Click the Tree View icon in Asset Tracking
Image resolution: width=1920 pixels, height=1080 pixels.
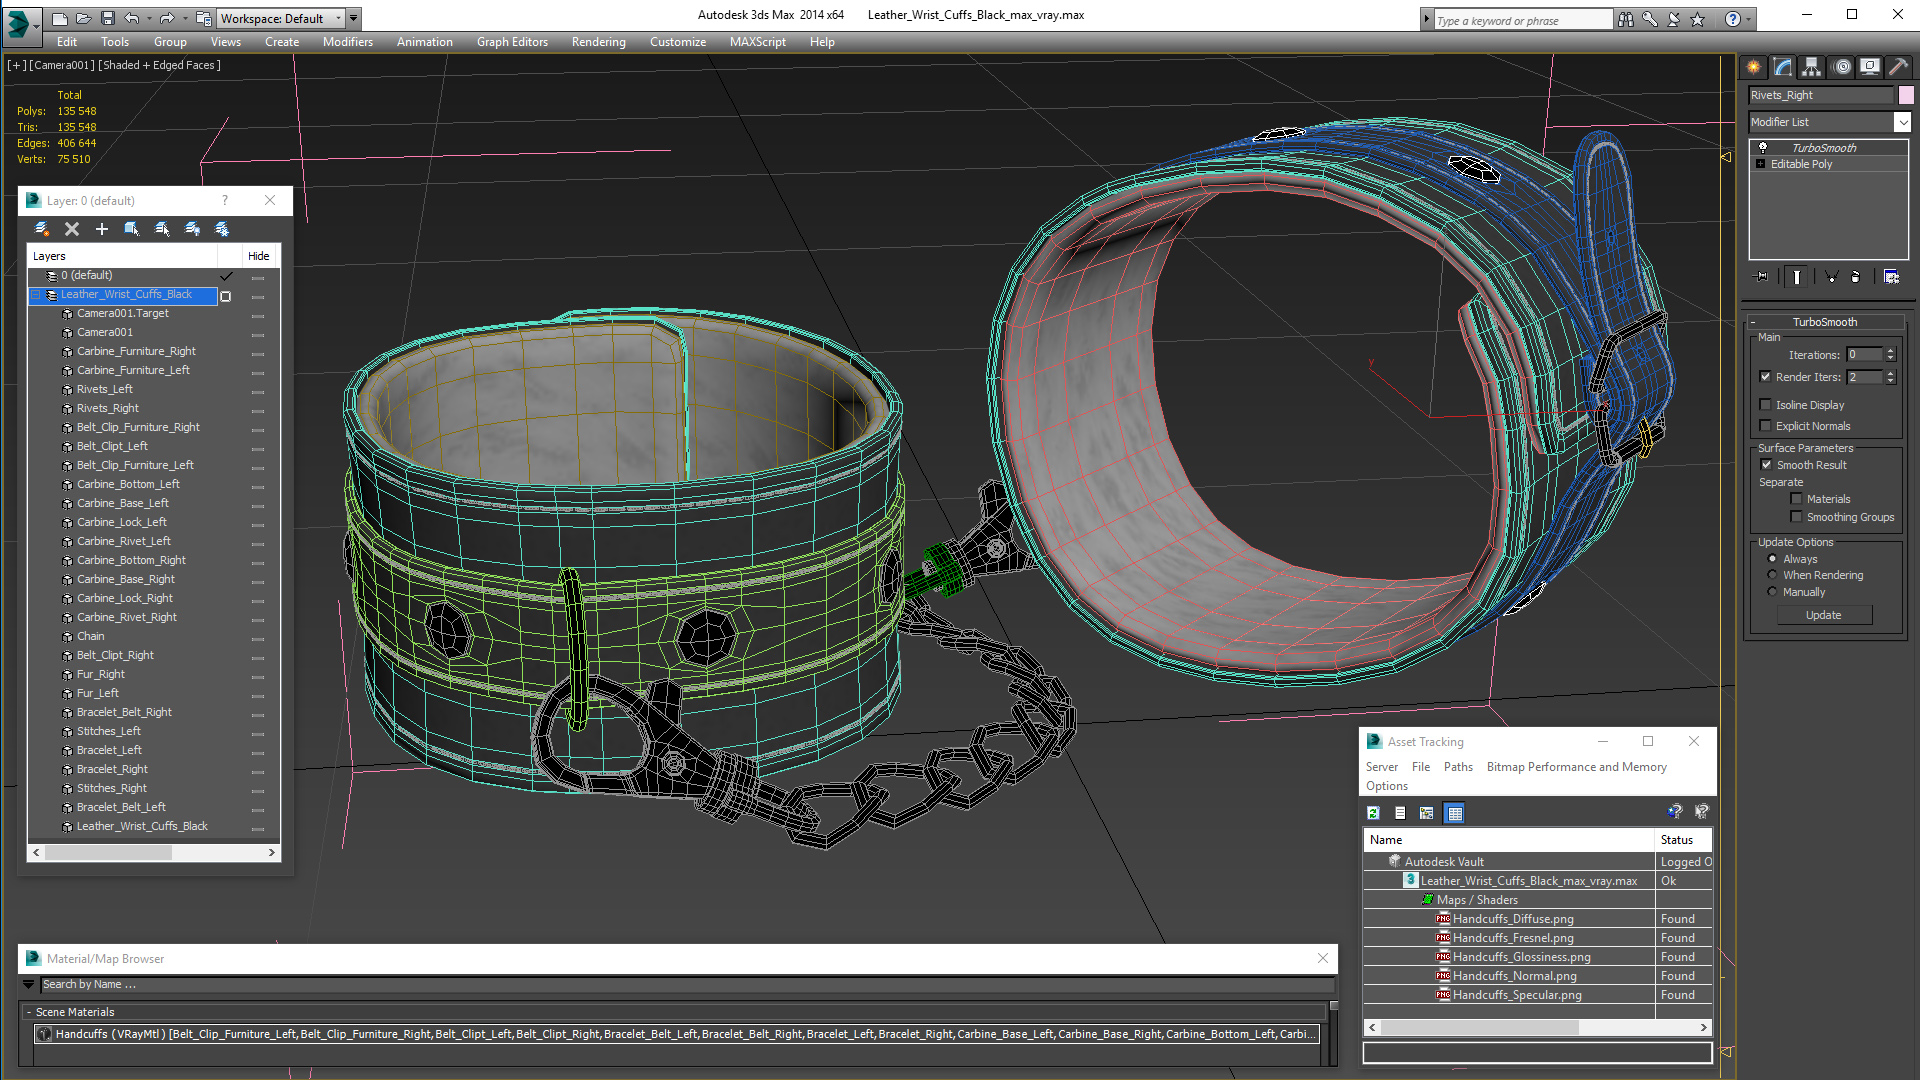pos(1427,813)
